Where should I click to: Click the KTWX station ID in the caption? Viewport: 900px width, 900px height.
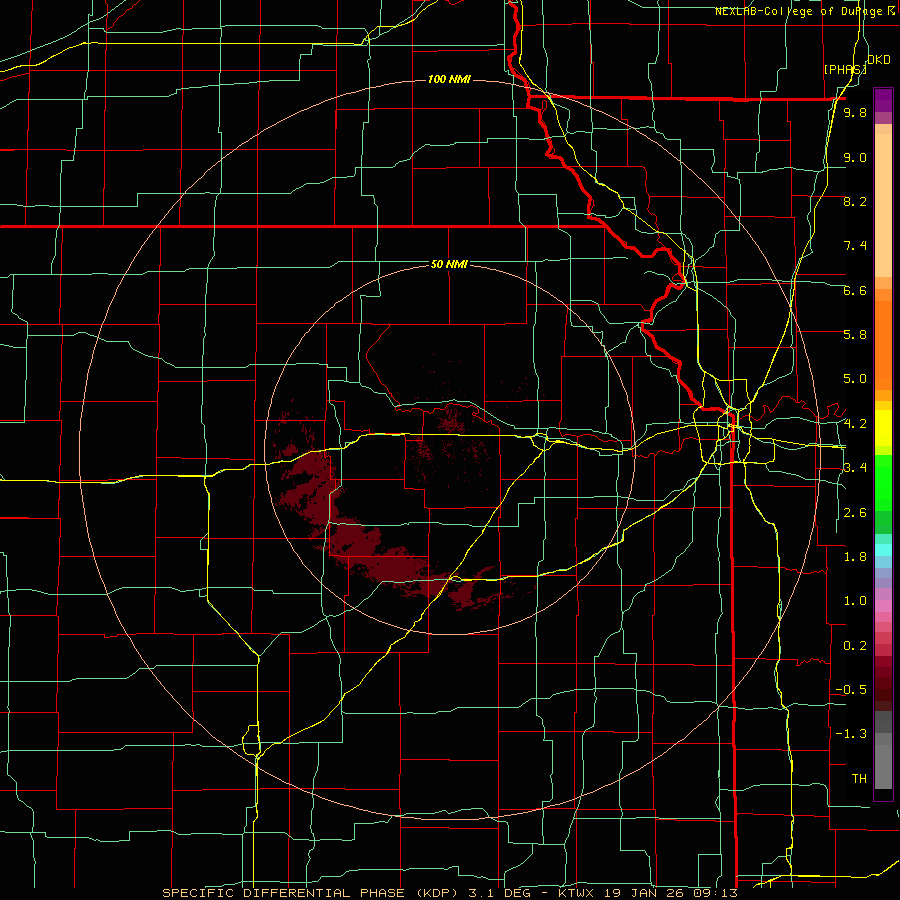pyautogui.click(x=575, y=893)
